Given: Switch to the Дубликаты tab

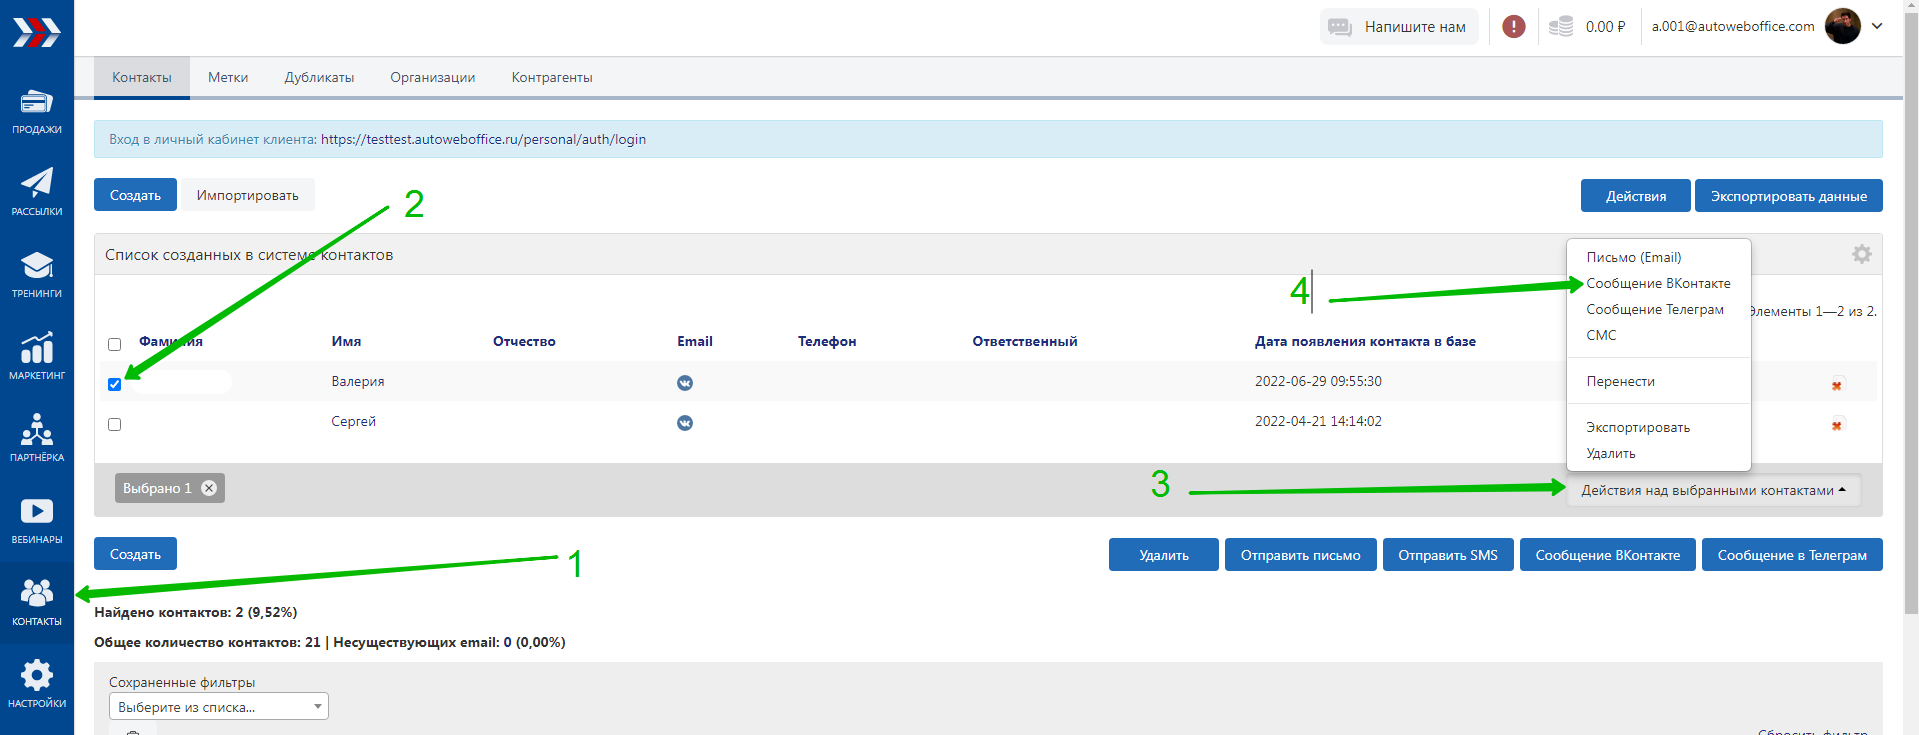Looking at the screenshot, I should click(319, 78).
